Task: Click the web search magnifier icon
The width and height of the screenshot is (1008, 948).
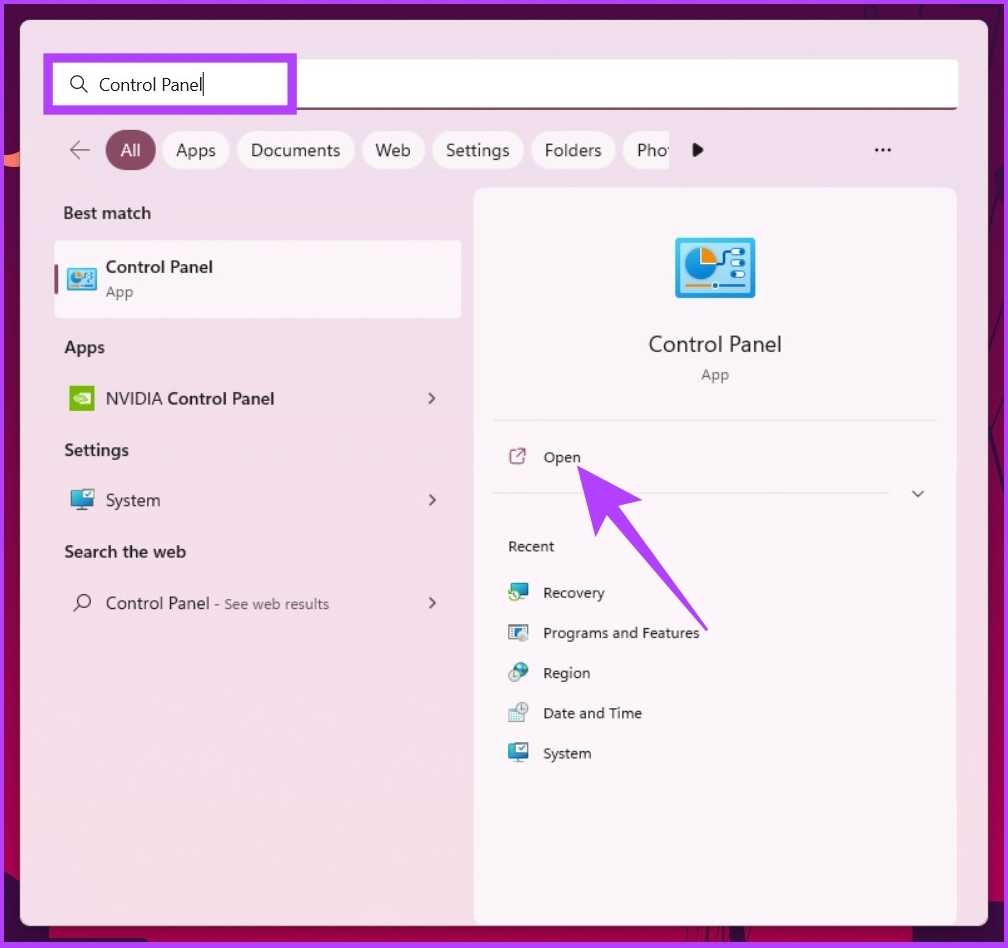Action: (82, 602)
